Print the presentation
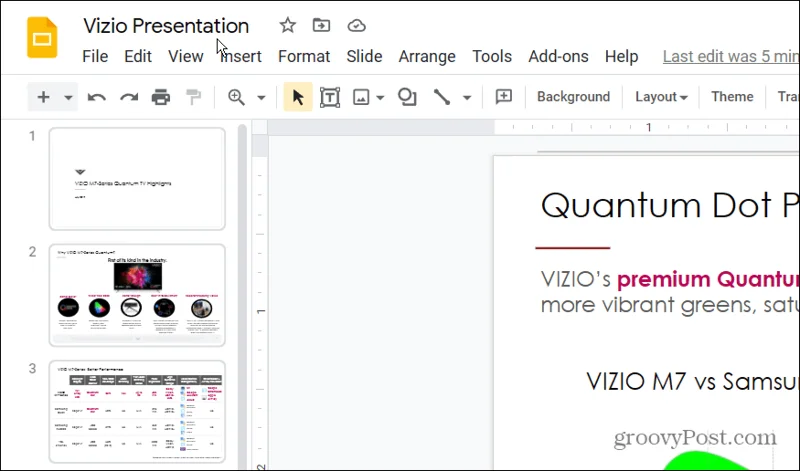 click(161, 97)
